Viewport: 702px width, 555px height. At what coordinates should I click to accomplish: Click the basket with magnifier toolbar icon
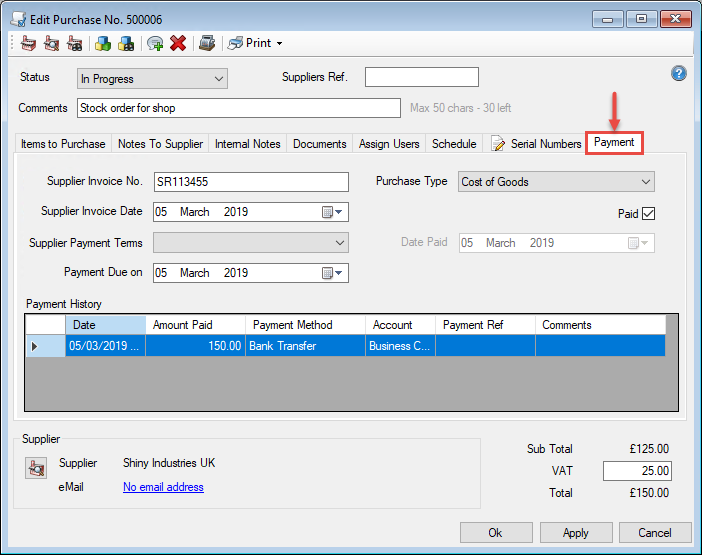point(51,43)
